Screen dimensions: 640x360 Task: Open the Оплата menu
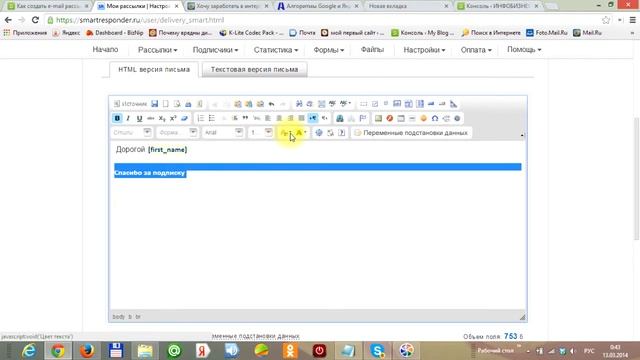tap(476, 50)
